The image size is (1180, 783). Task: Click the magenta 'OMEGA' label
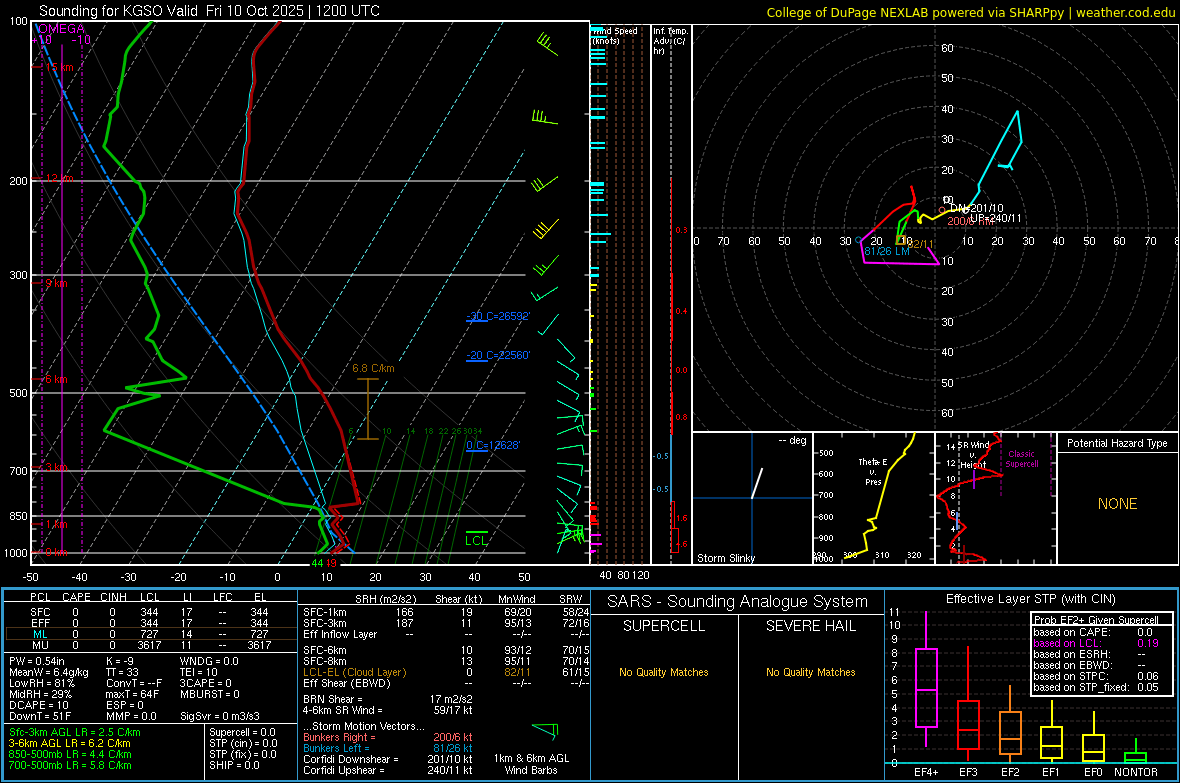(61, 29)
